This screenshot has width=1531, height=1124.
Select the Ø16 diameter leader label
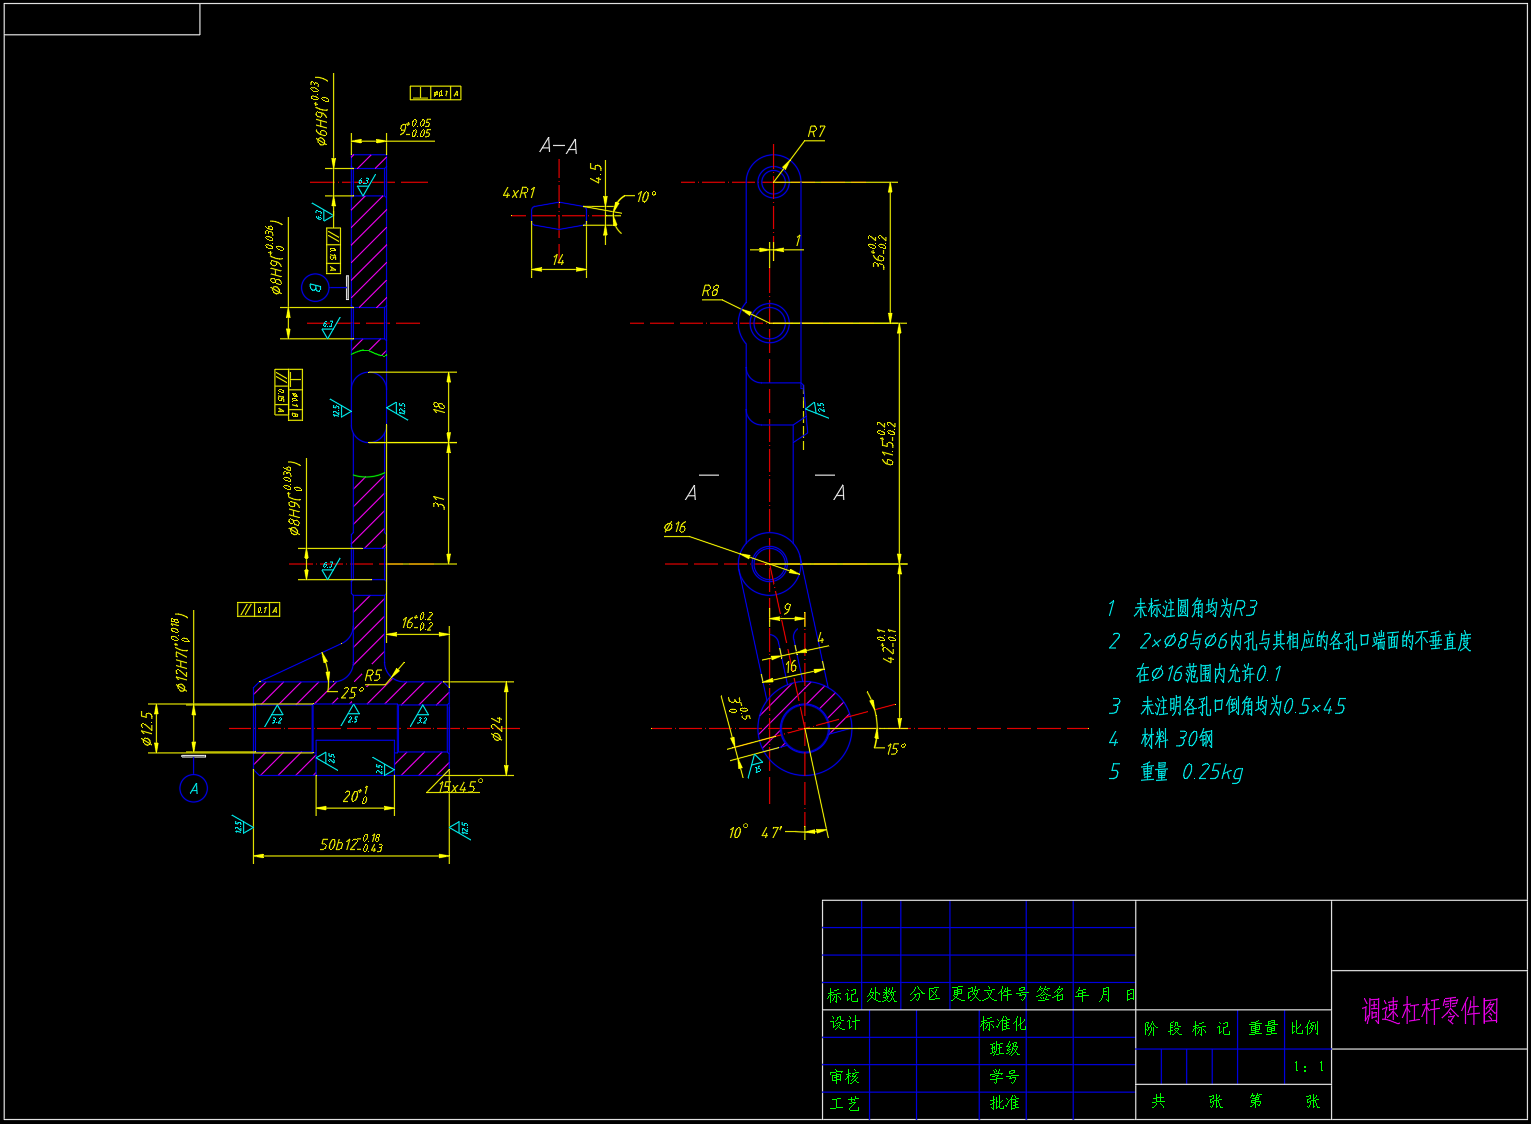675,527
